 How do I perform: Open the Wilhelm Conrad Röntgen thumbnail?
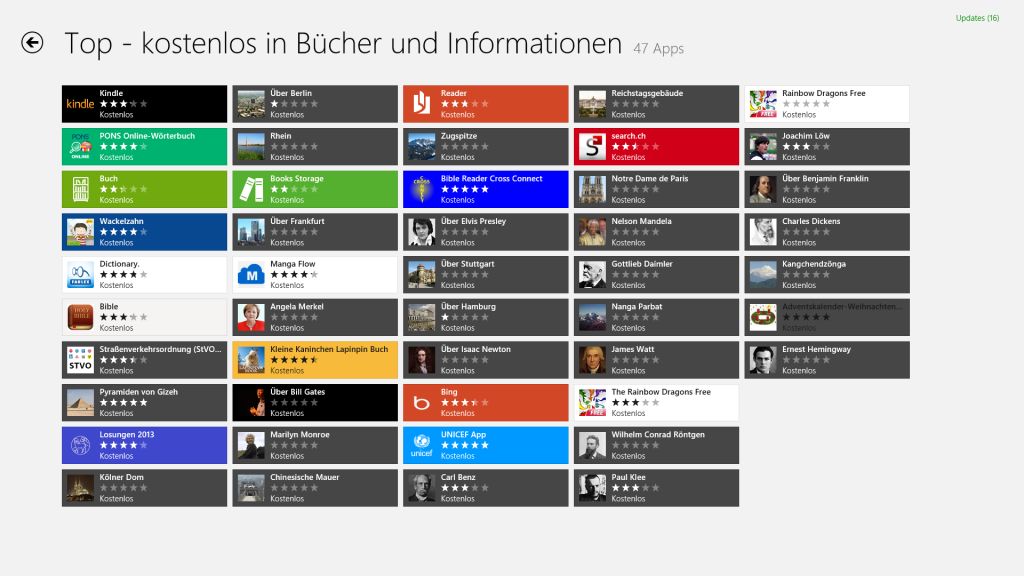click(593, 445)
